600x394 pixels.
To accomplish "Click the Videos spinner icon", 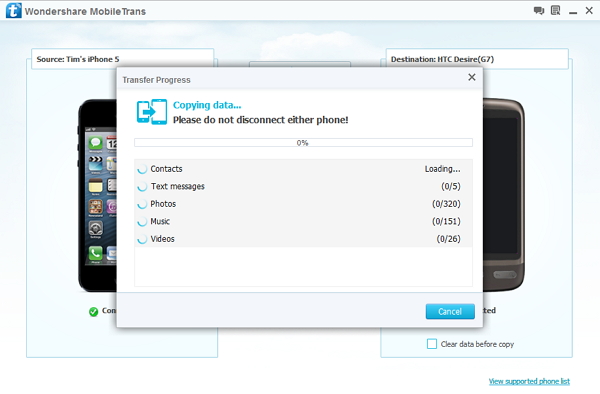I will [x=142, y=239].
